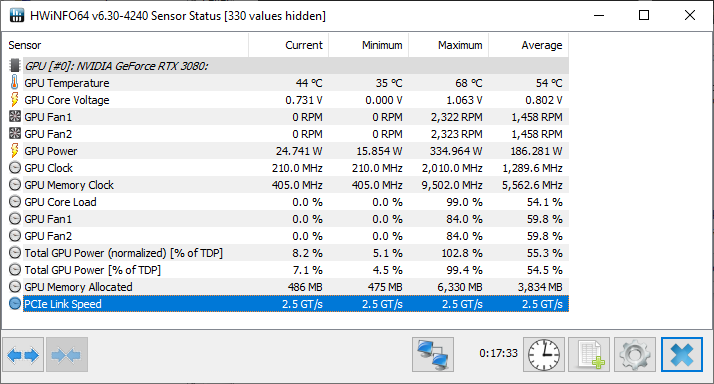Screen dimensions: 714x384
Task: Minimize the HWiNFO64 Sensor Status window
Action: click(x=599, y=15)
